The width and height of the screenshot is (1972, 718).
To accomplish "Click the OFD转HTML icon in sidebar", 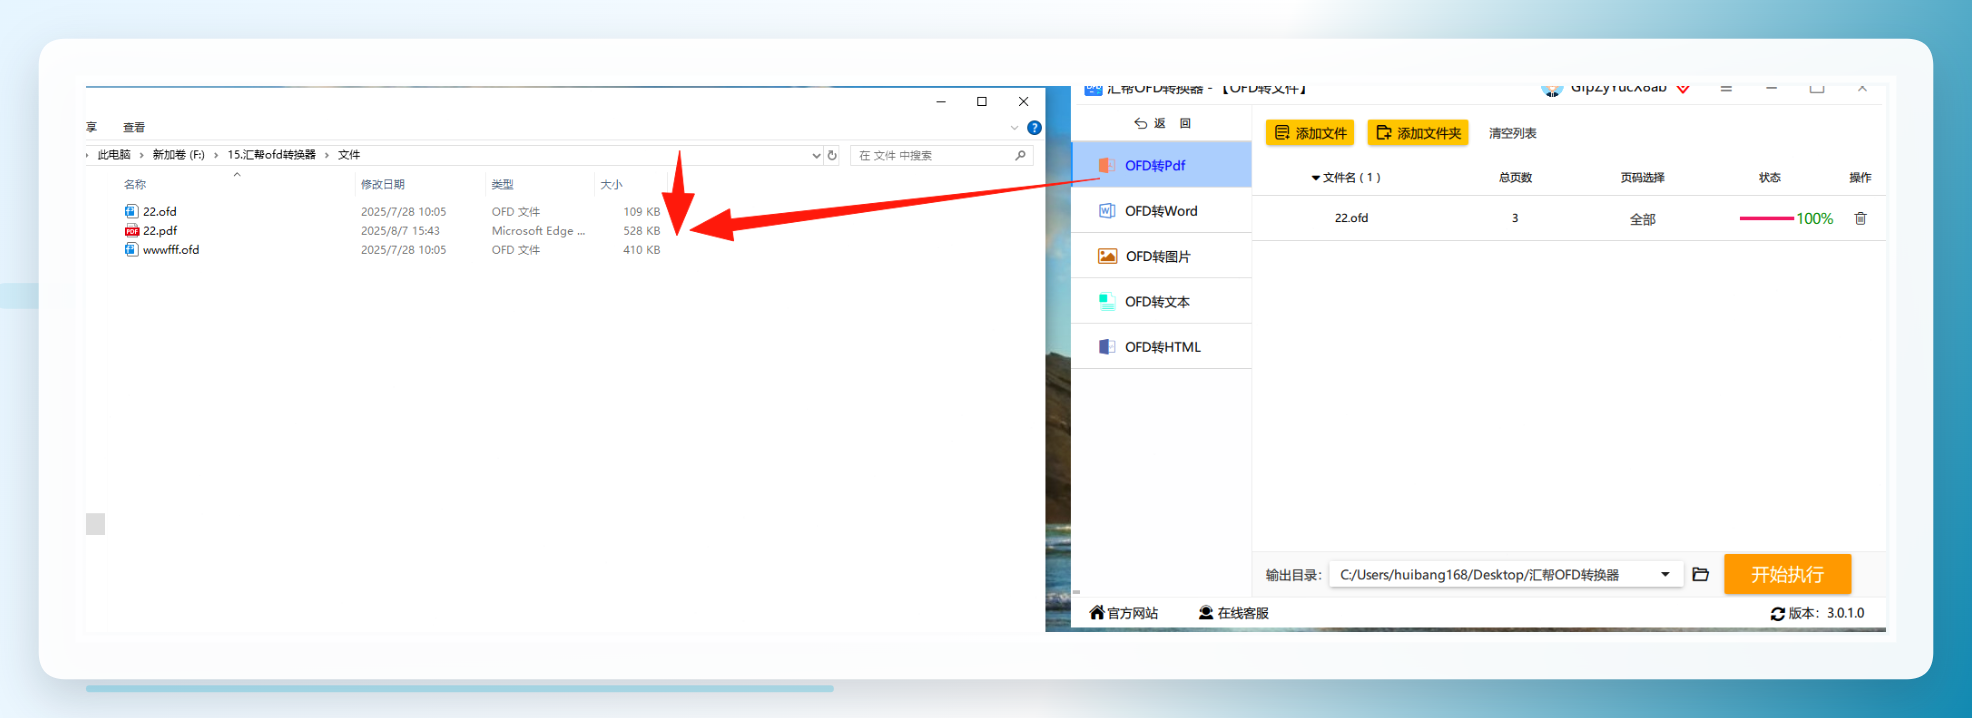I will (1106, 347).
